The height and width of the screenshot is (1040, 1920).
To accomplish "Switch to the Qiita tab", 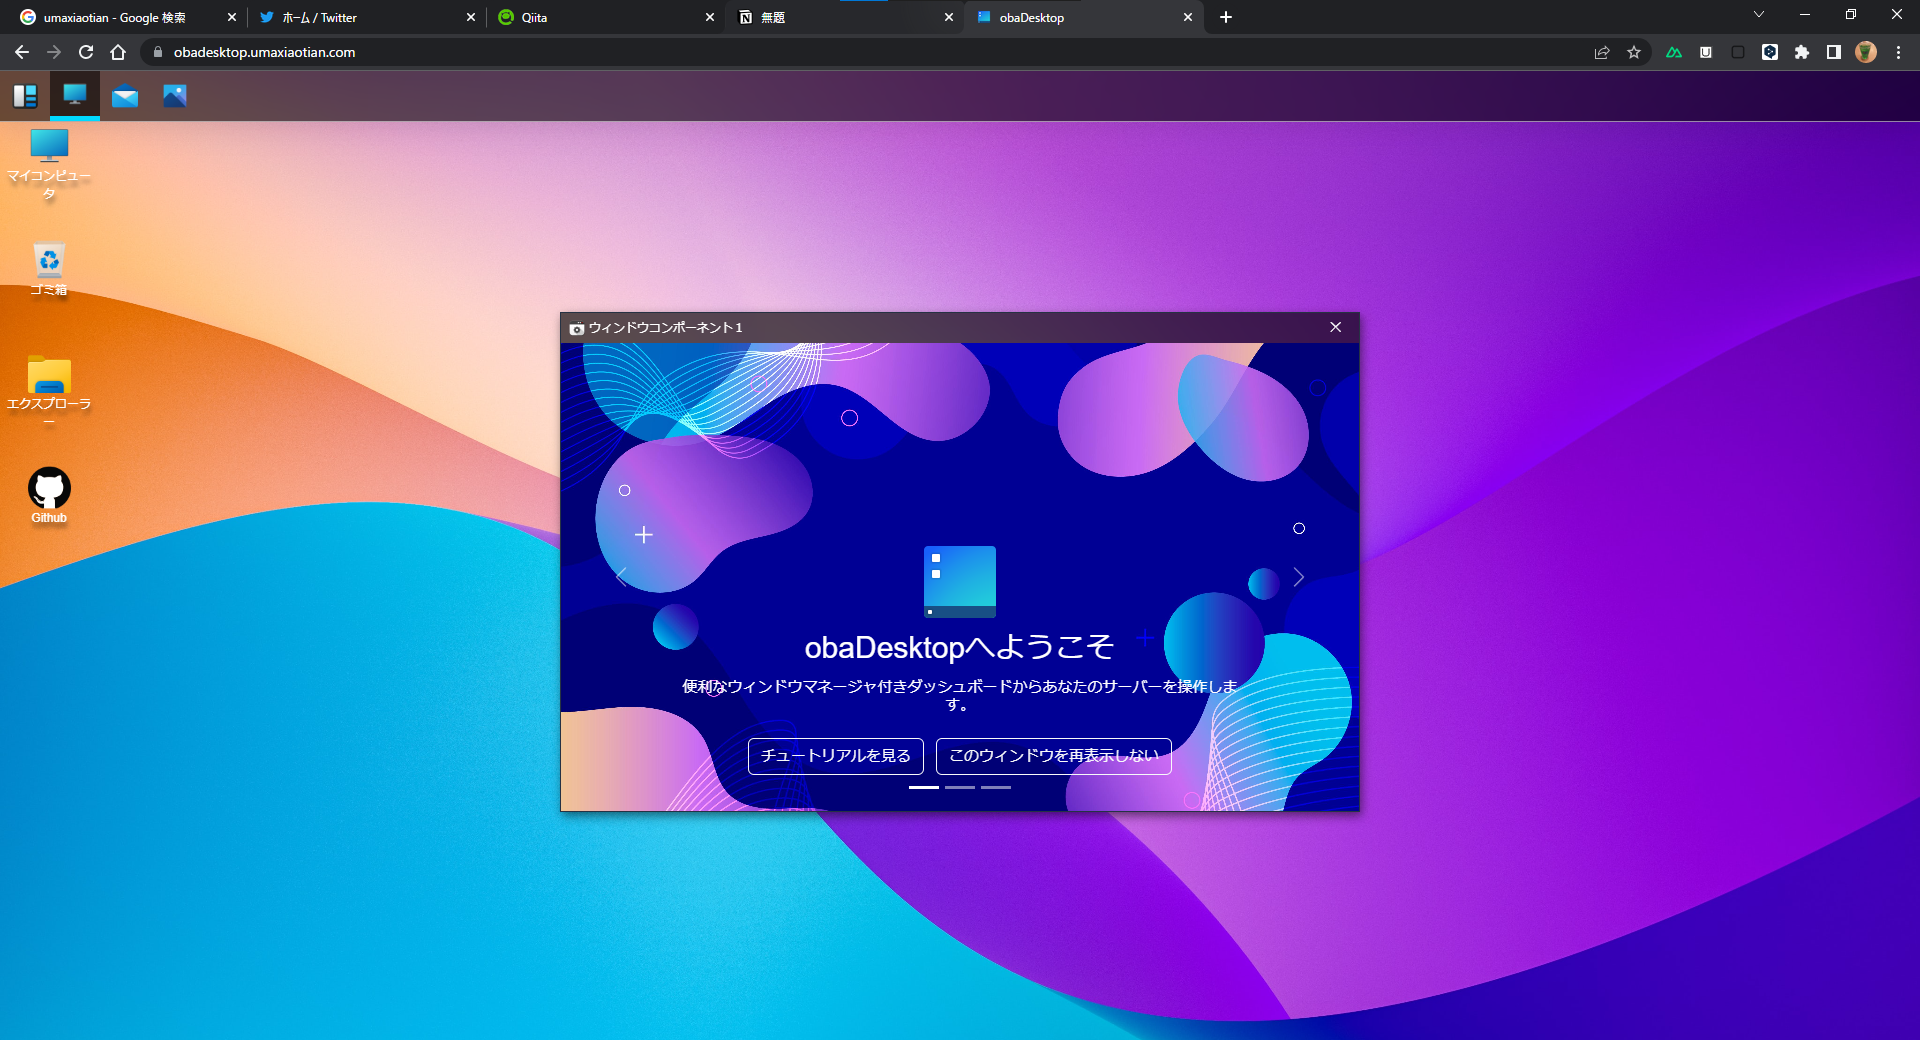I will (605, 17).
